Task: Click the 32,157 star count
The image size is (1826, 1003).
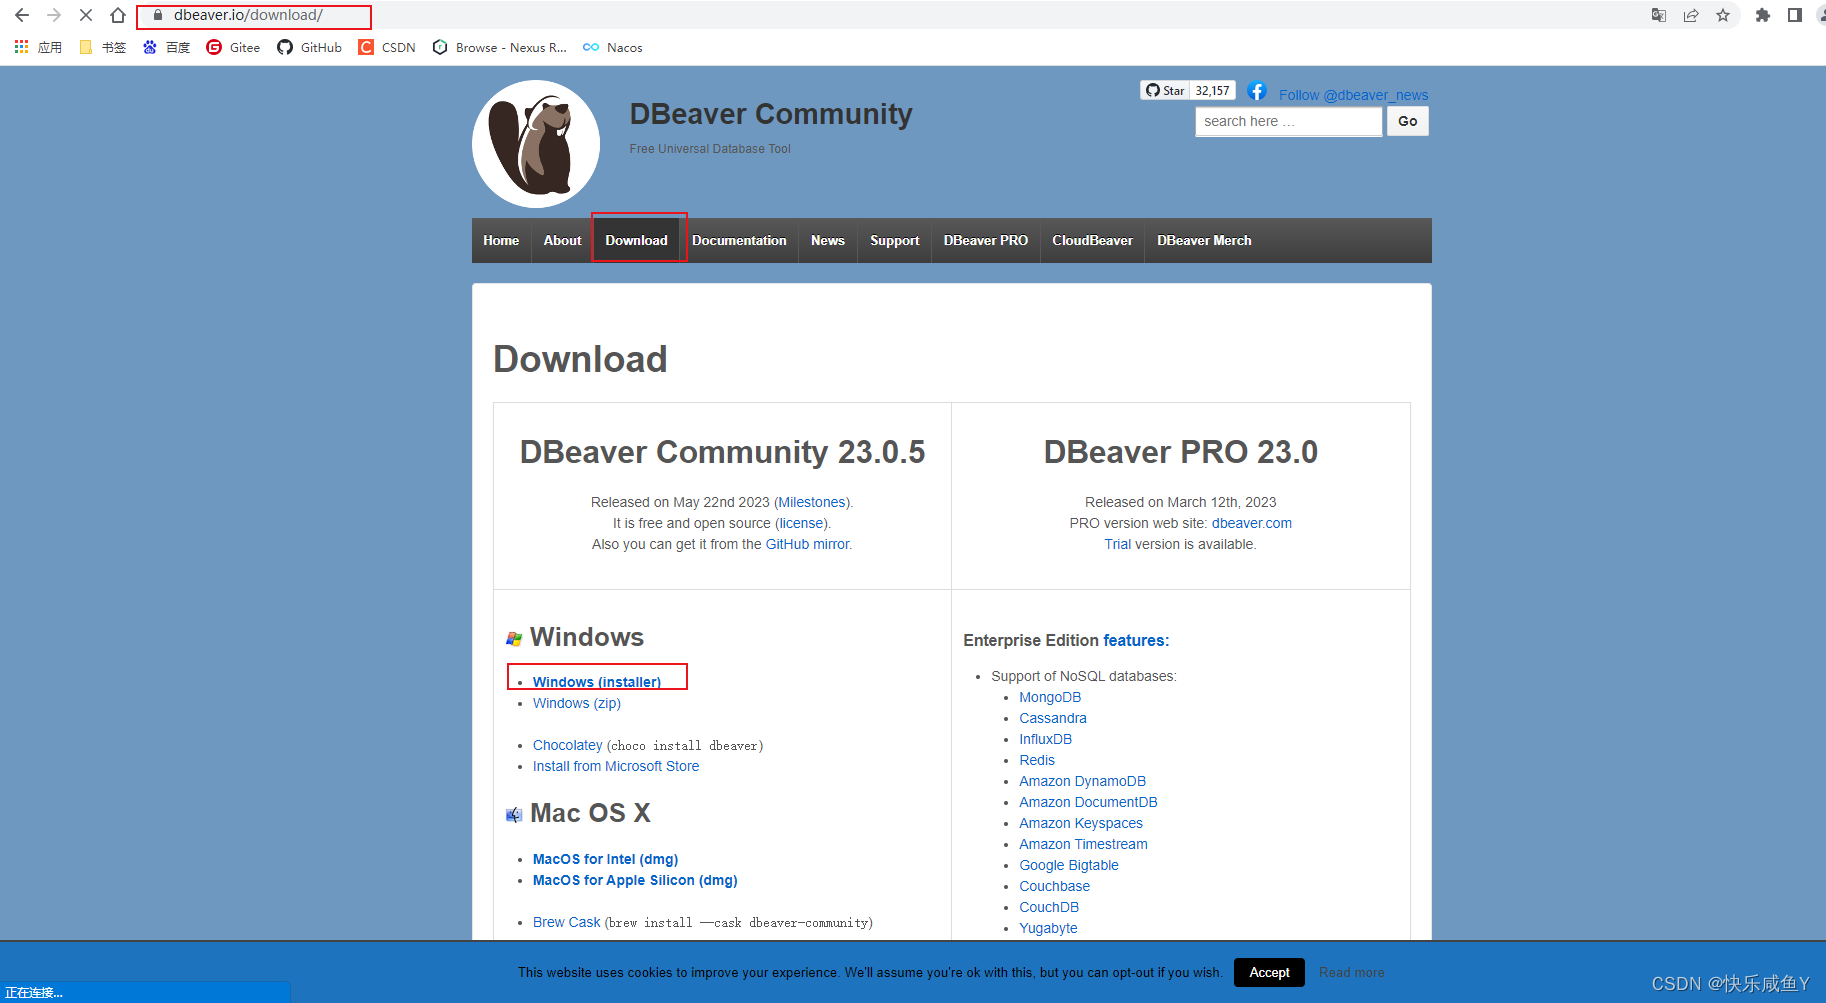Action: pos(1212,90)
